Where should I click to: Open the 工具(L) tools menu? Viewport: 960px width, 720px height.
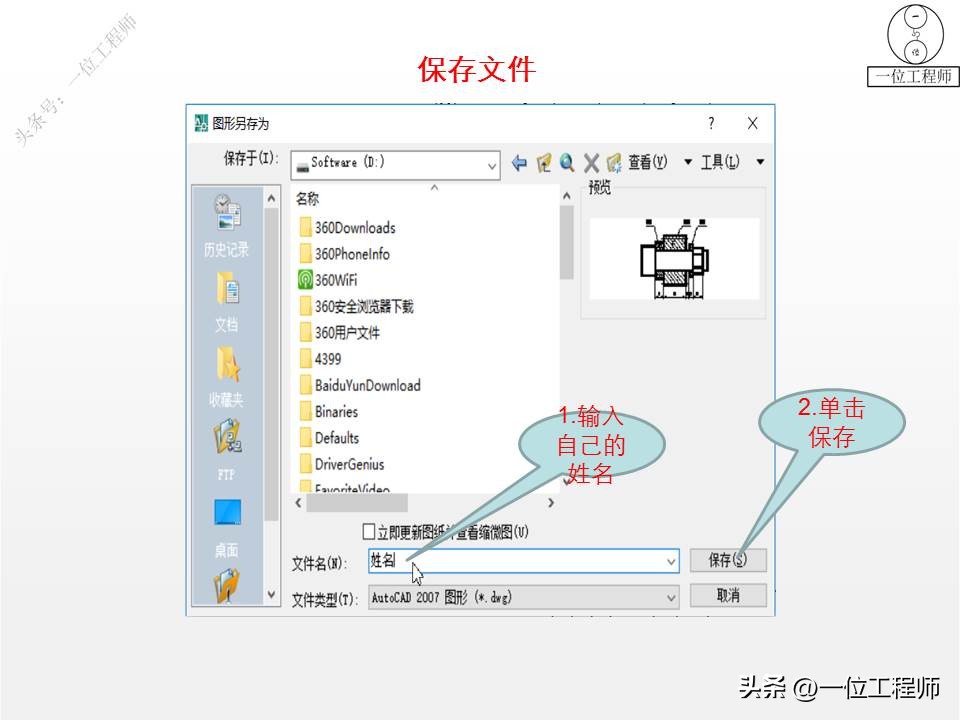pyautogui.click(x=718, y=163)
